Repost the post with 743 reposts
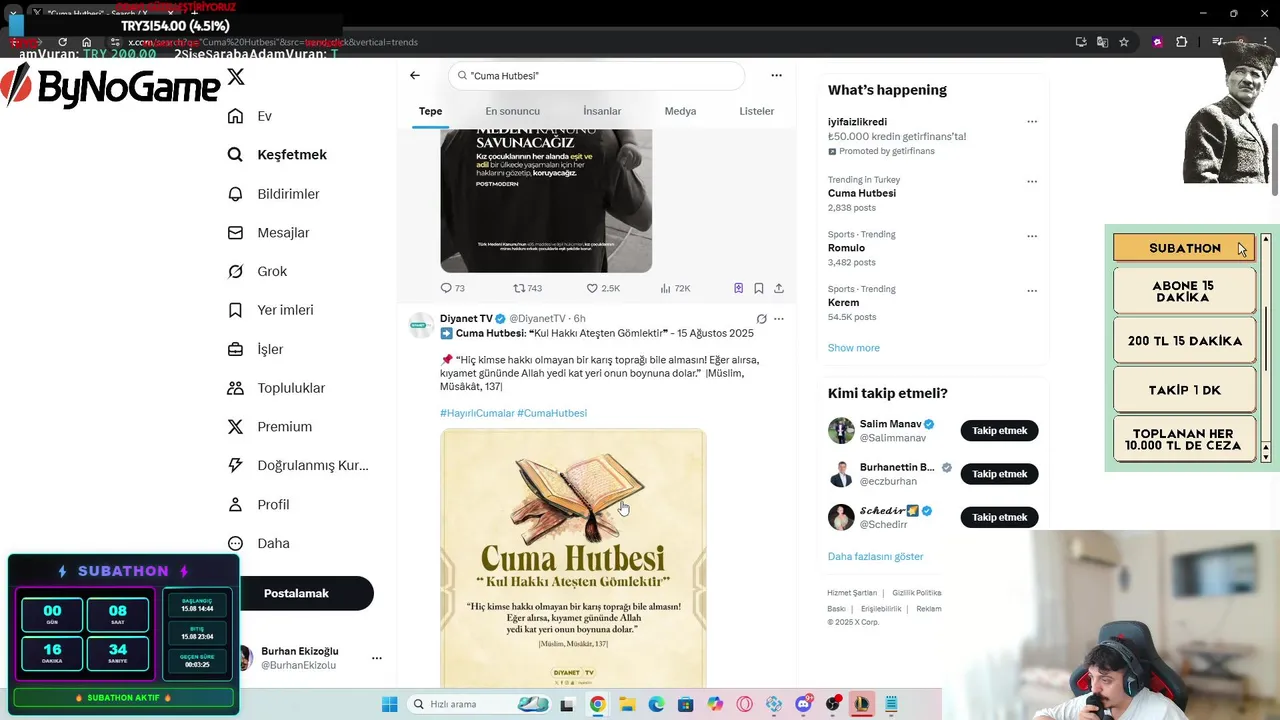 527,288
